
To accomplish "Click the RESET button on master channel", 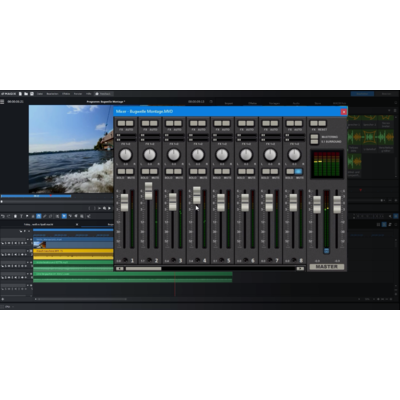I will click(322, 123).
